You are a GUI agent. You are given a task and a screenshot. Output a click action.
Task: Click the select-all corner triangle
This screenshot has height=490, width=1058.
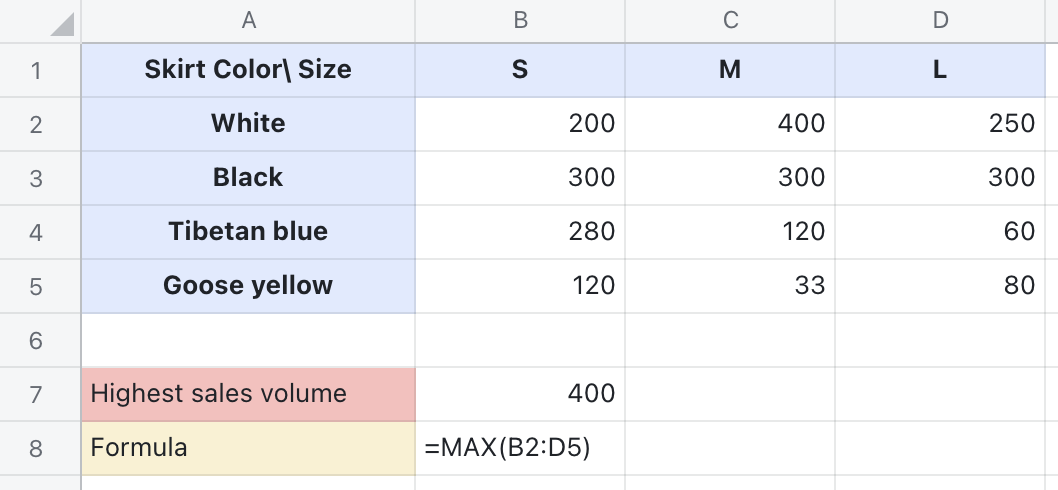pyautogui.click(x=62, y=23)
